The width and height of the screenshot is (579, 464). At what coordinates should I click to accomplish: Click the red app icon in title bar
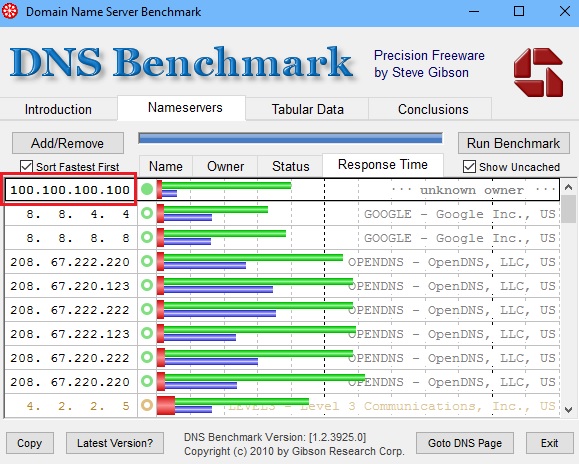(x=10, y=11)
